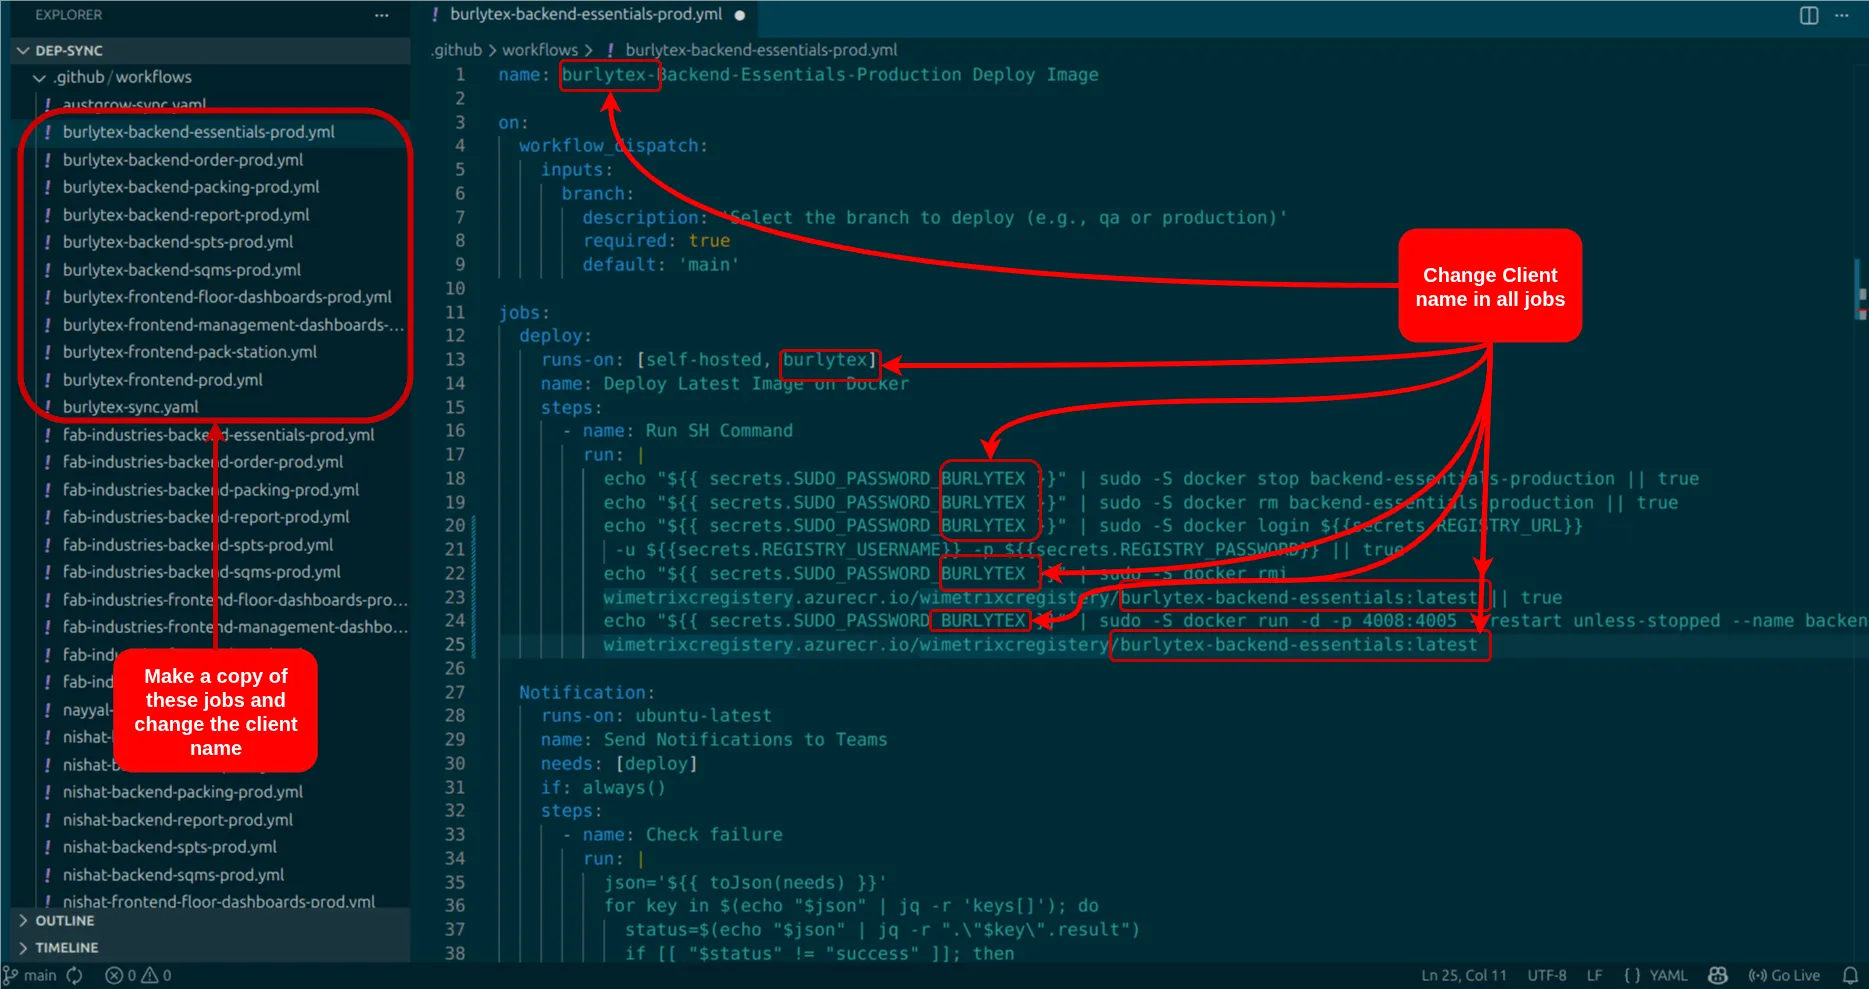Select the main branch indicator
The height and width of the screenshot is (989, 1869).
35,975
